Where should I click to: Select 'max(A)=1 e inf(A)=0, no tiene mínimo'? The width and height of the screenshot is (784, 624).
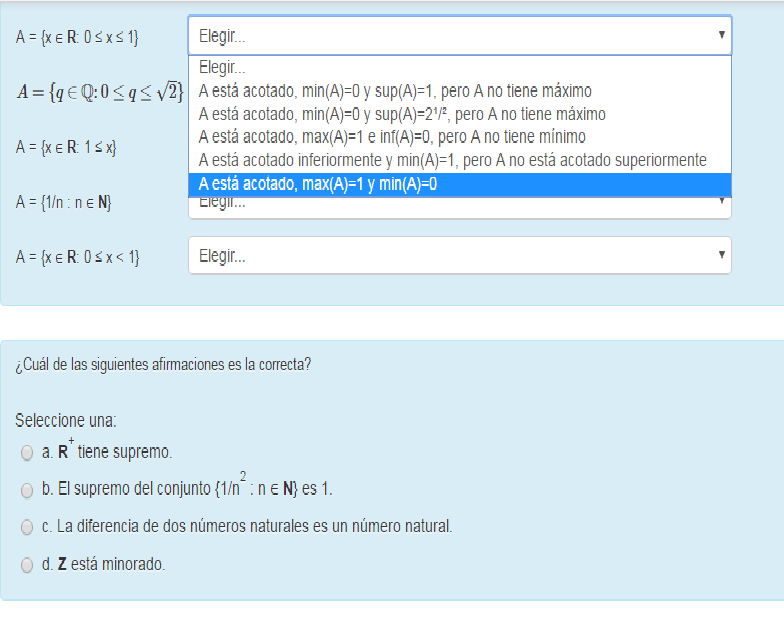(392, 137)
